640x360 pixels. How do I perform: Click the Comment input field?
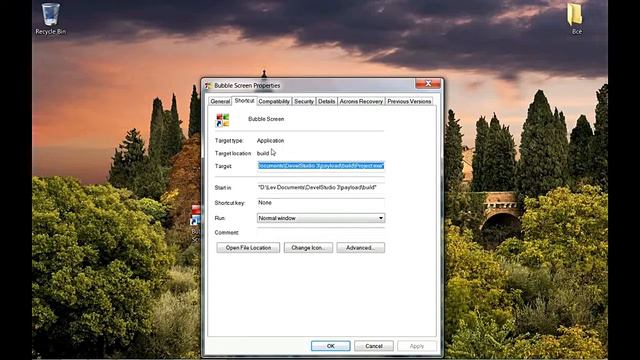pyautogui.click(x=321, y=233)
